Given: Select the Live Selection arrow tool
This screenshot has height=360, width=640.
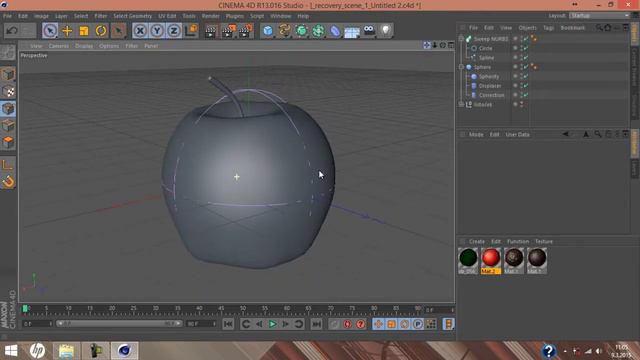Looking at the screenshot, I should point(50,31).
